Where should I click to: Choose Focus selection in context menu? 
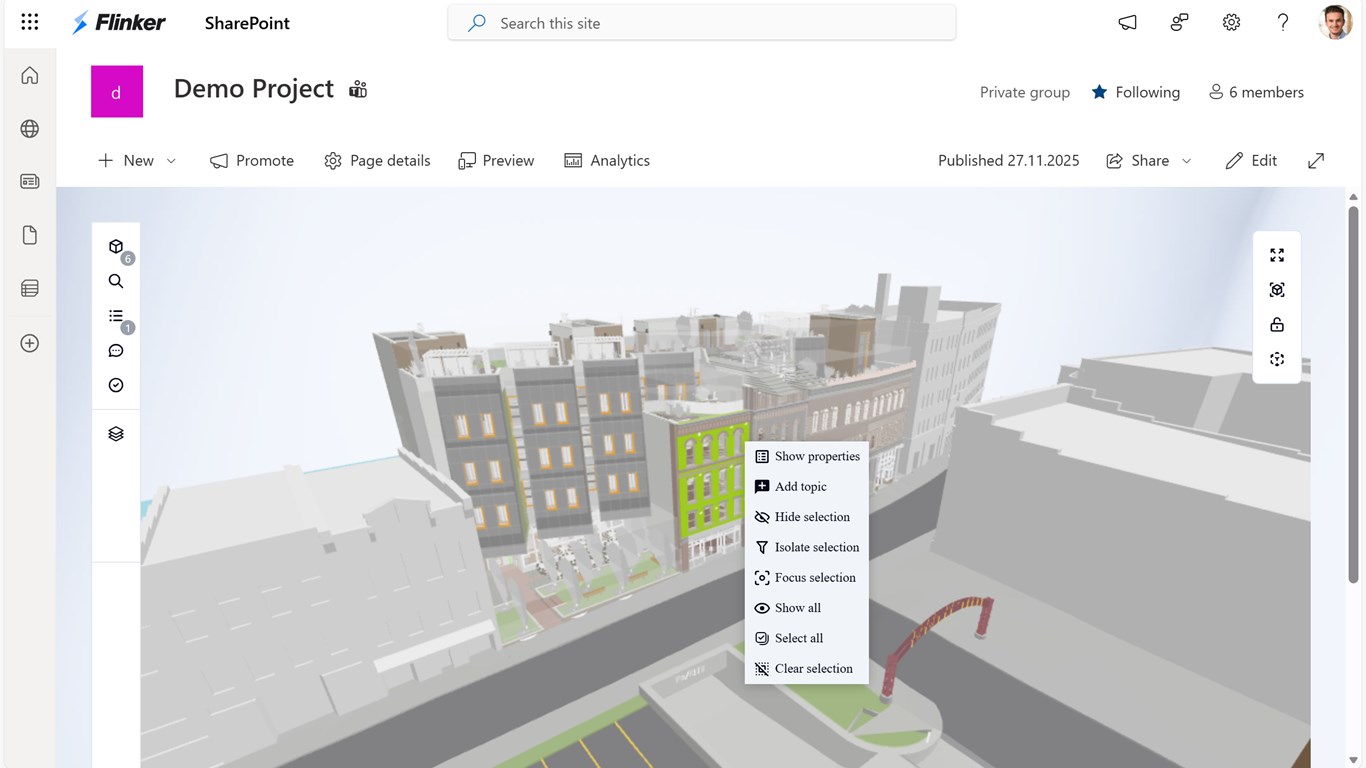point(807,577)
